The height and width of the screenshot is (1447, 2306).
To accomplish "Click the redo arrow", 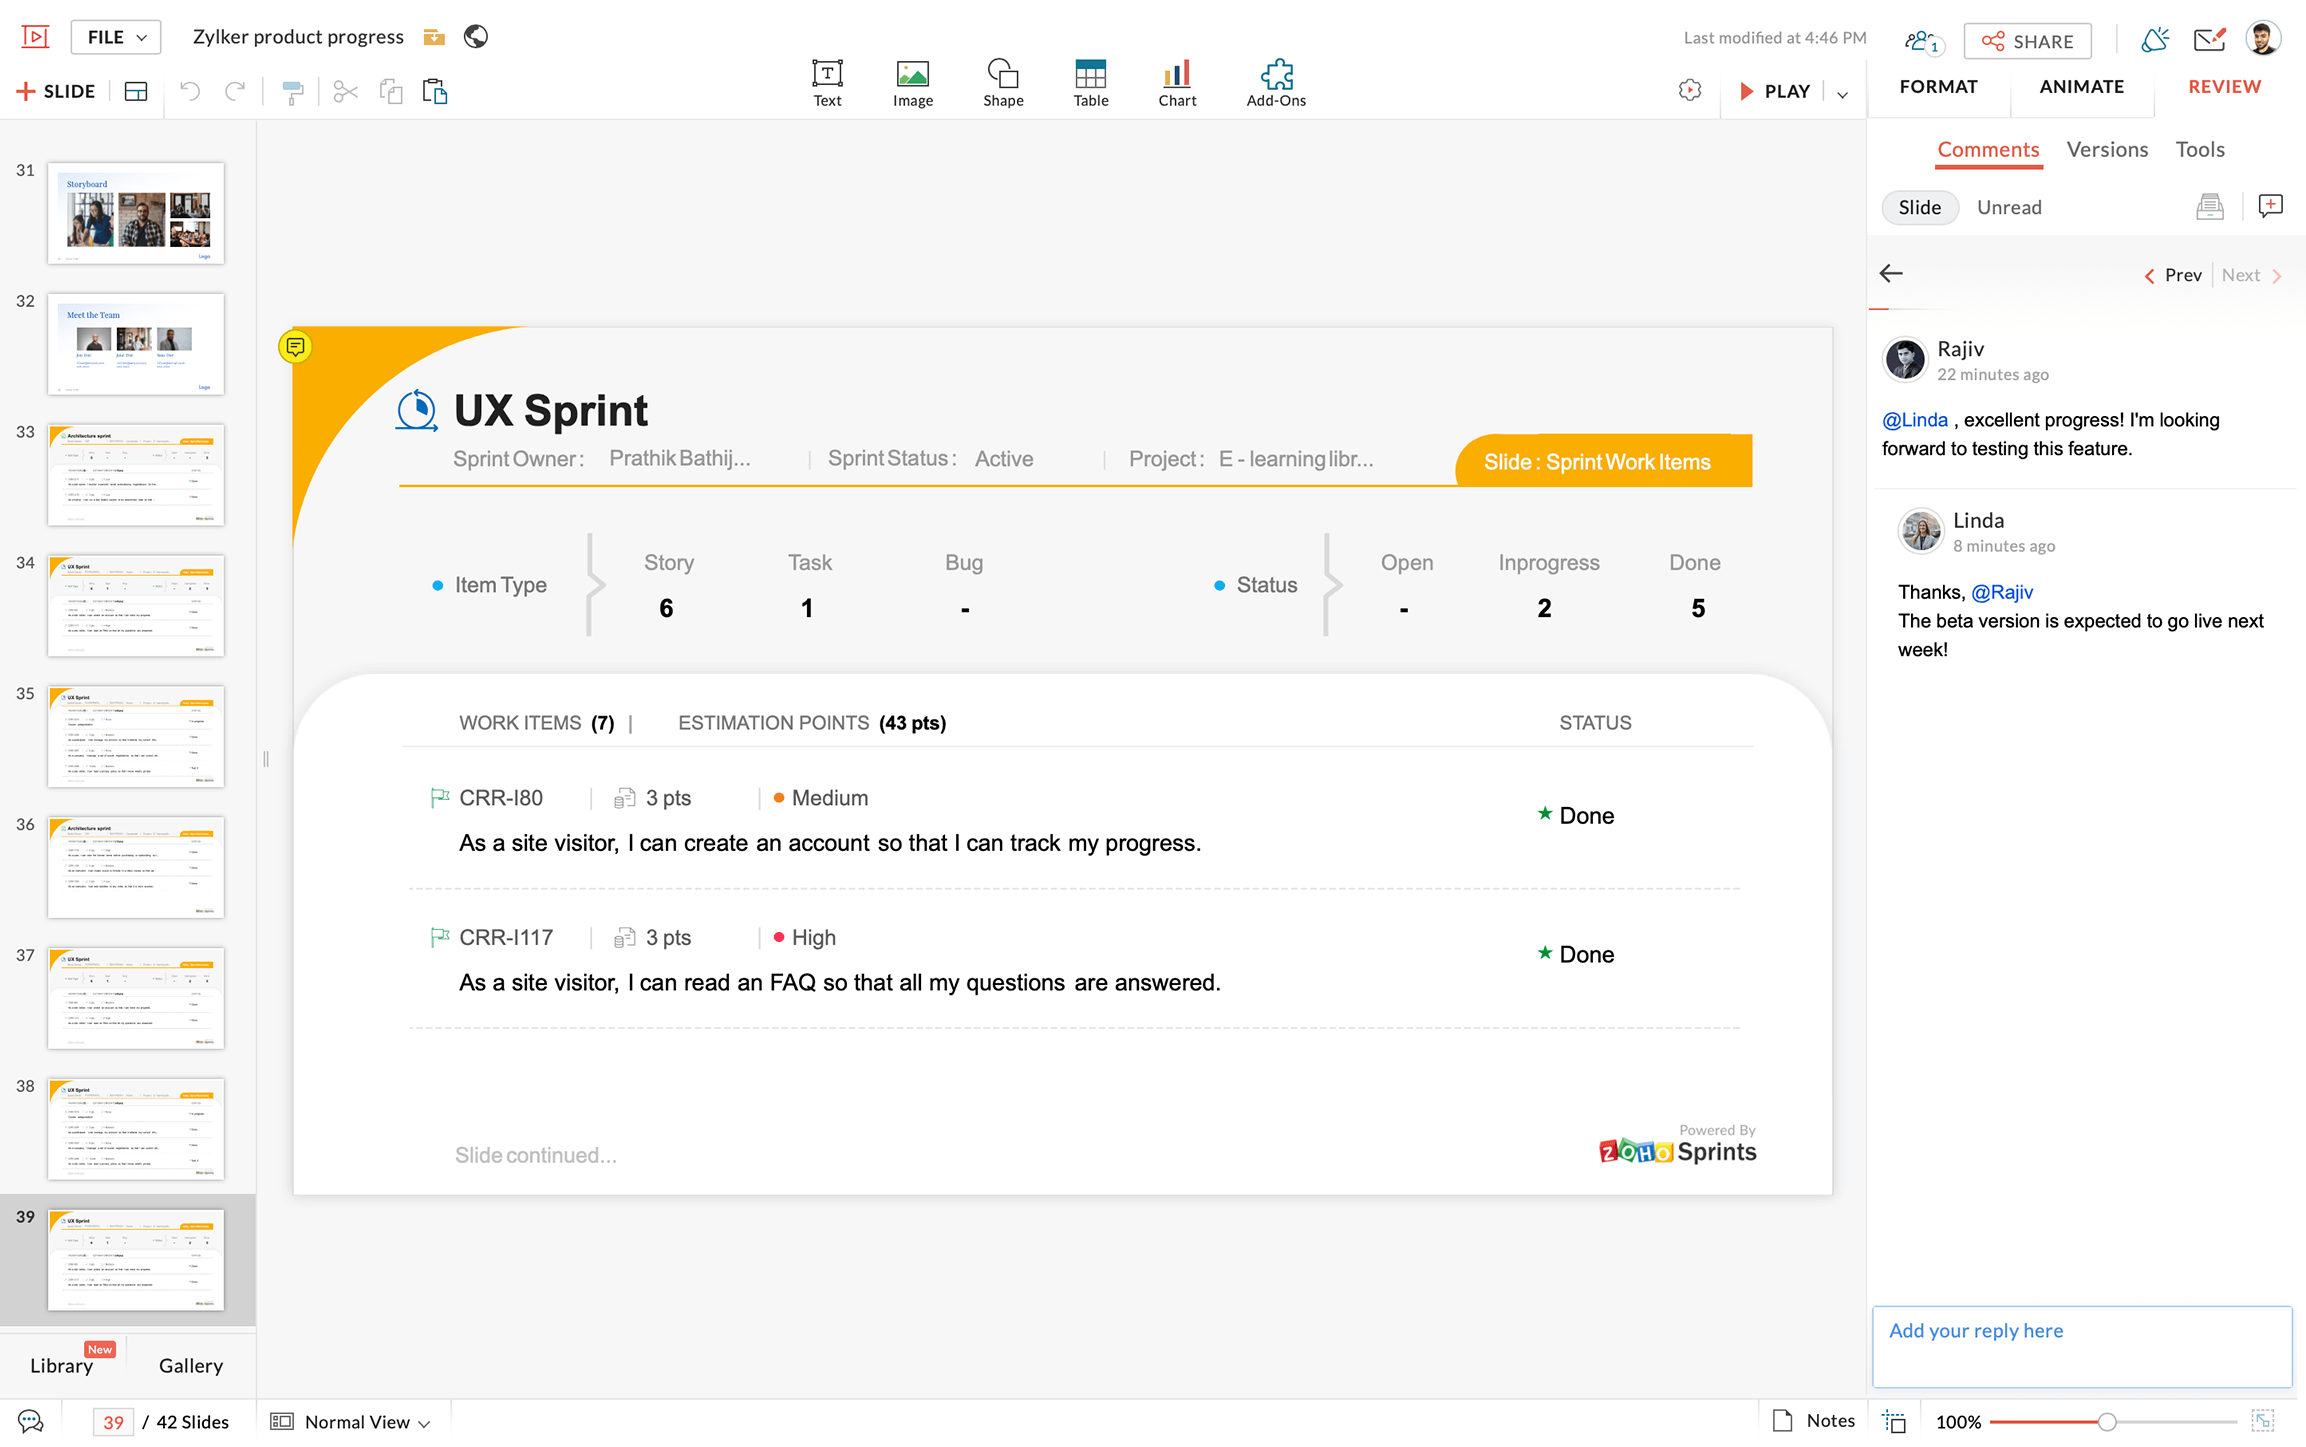I will pyautogui.click(x=235, y=91).
